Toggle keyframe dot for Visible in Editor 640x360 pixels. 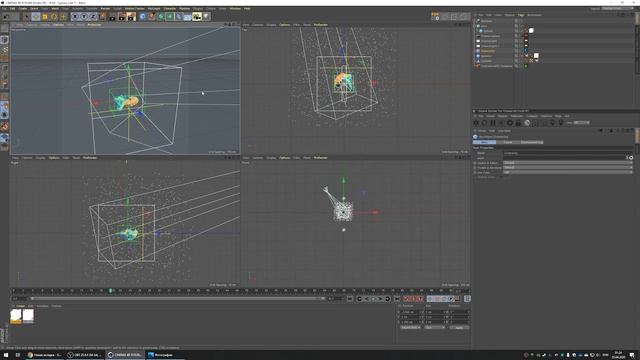click(475, 163)
